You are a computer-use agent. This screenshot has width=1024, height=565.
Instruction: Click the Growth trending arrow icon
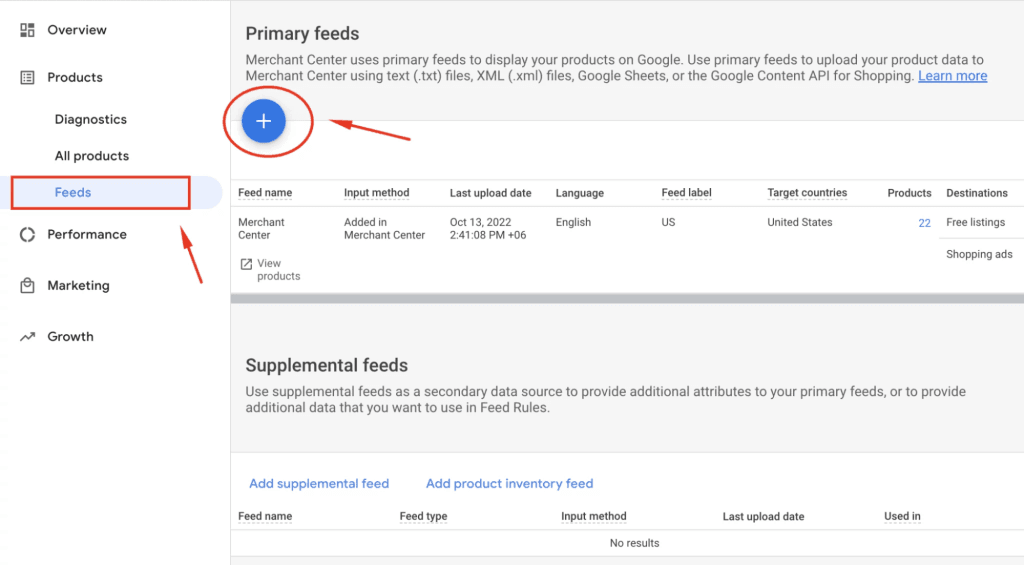27,337
